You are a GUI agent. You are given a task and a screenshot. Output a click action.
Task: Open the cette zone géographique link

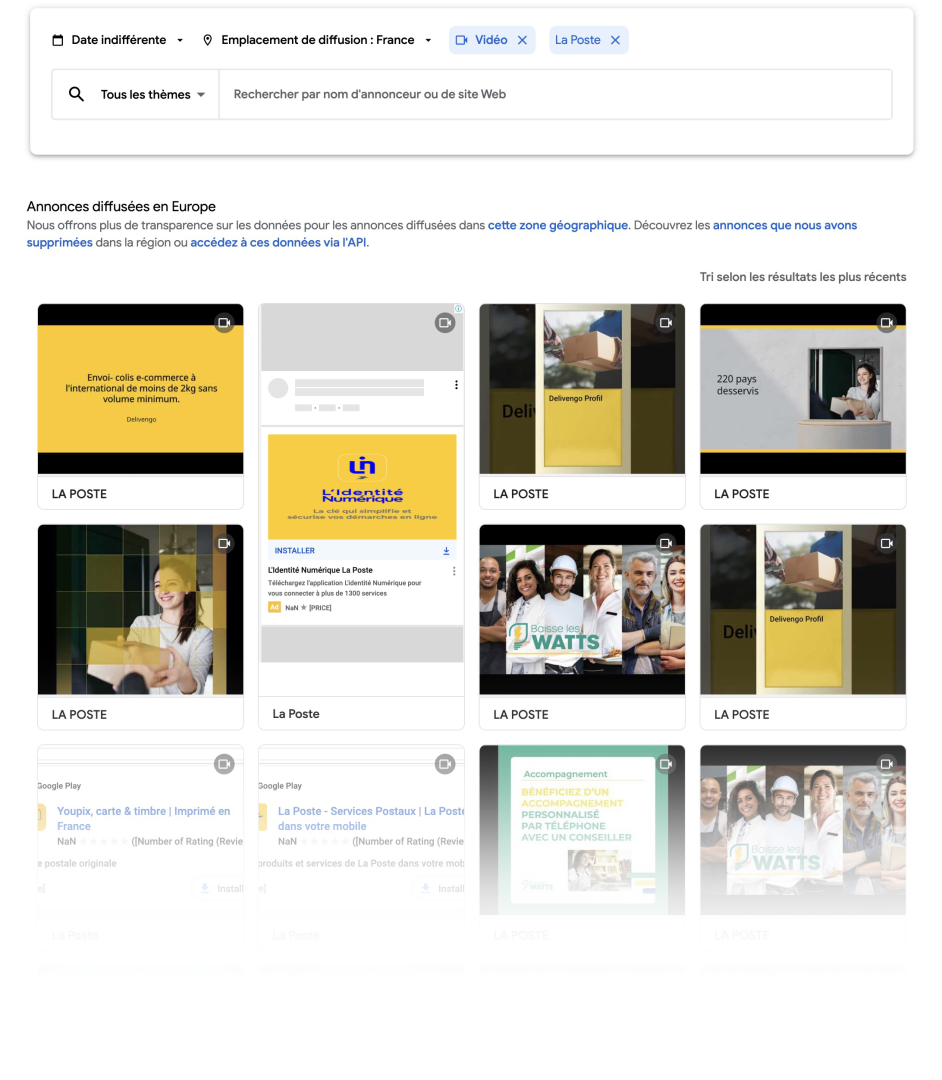click(558, 225)
